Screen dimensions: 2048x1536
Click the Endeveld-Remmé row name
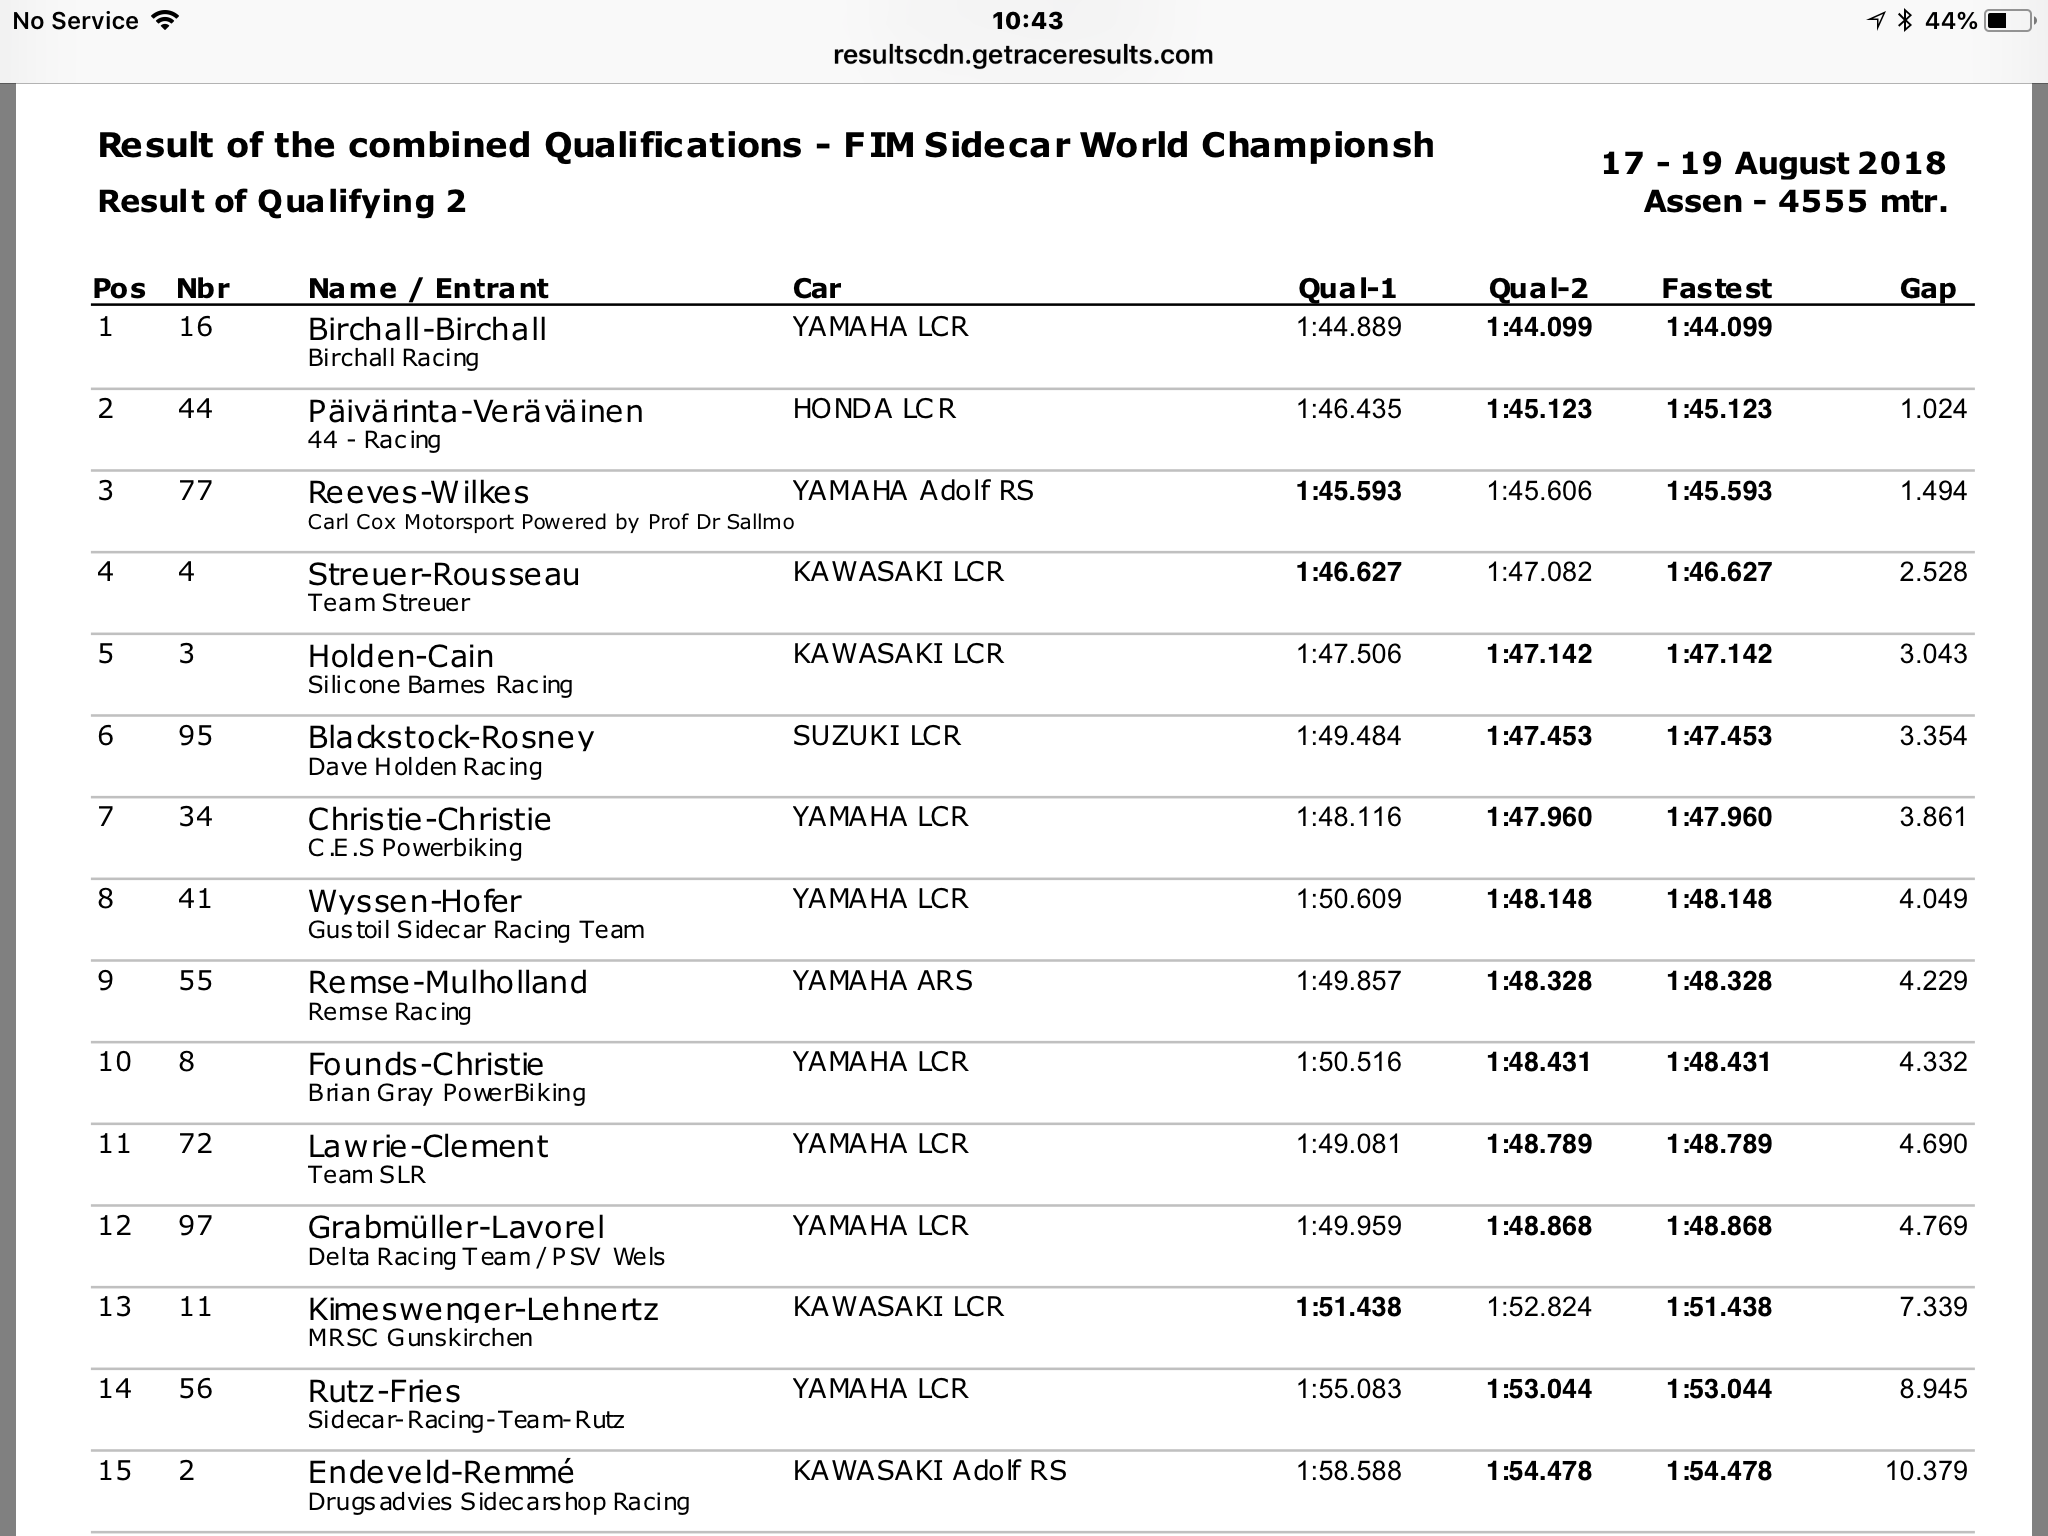[441, 1472]
